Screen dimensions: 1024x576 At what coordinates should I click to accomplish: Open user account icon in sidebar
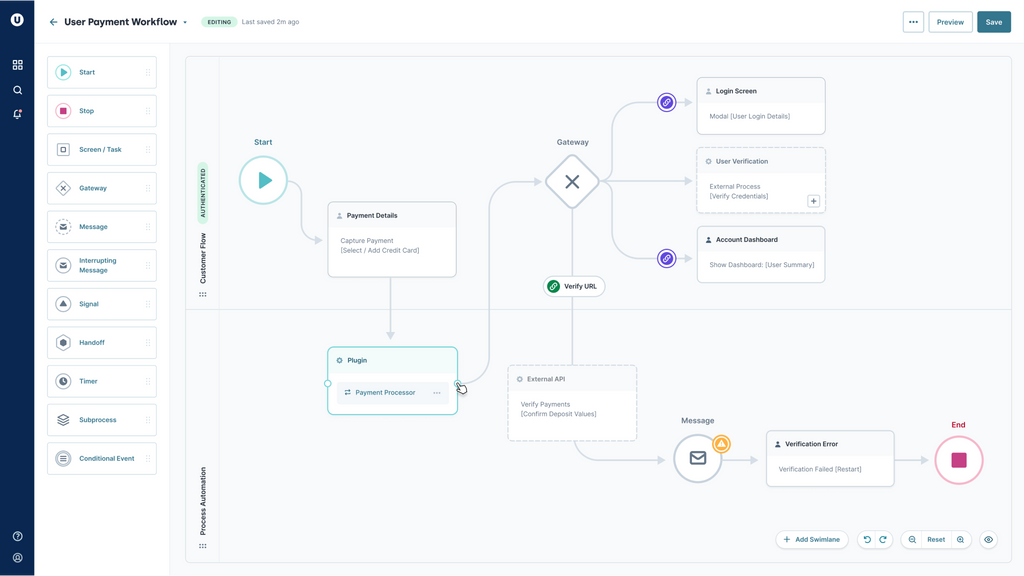pyautogui.click(x=17, y=558)
